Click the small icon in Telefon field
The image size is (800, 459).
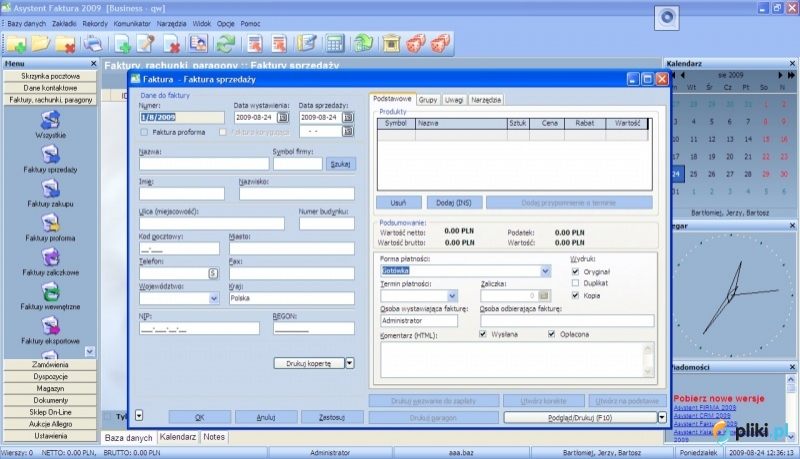[213, 273]
